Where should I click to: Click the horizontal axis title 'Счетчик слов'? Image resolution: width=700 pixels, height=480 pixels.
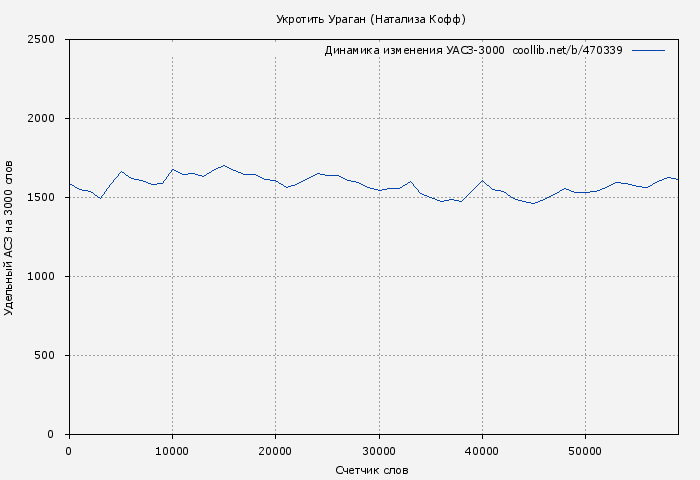[x=372, y=470]
